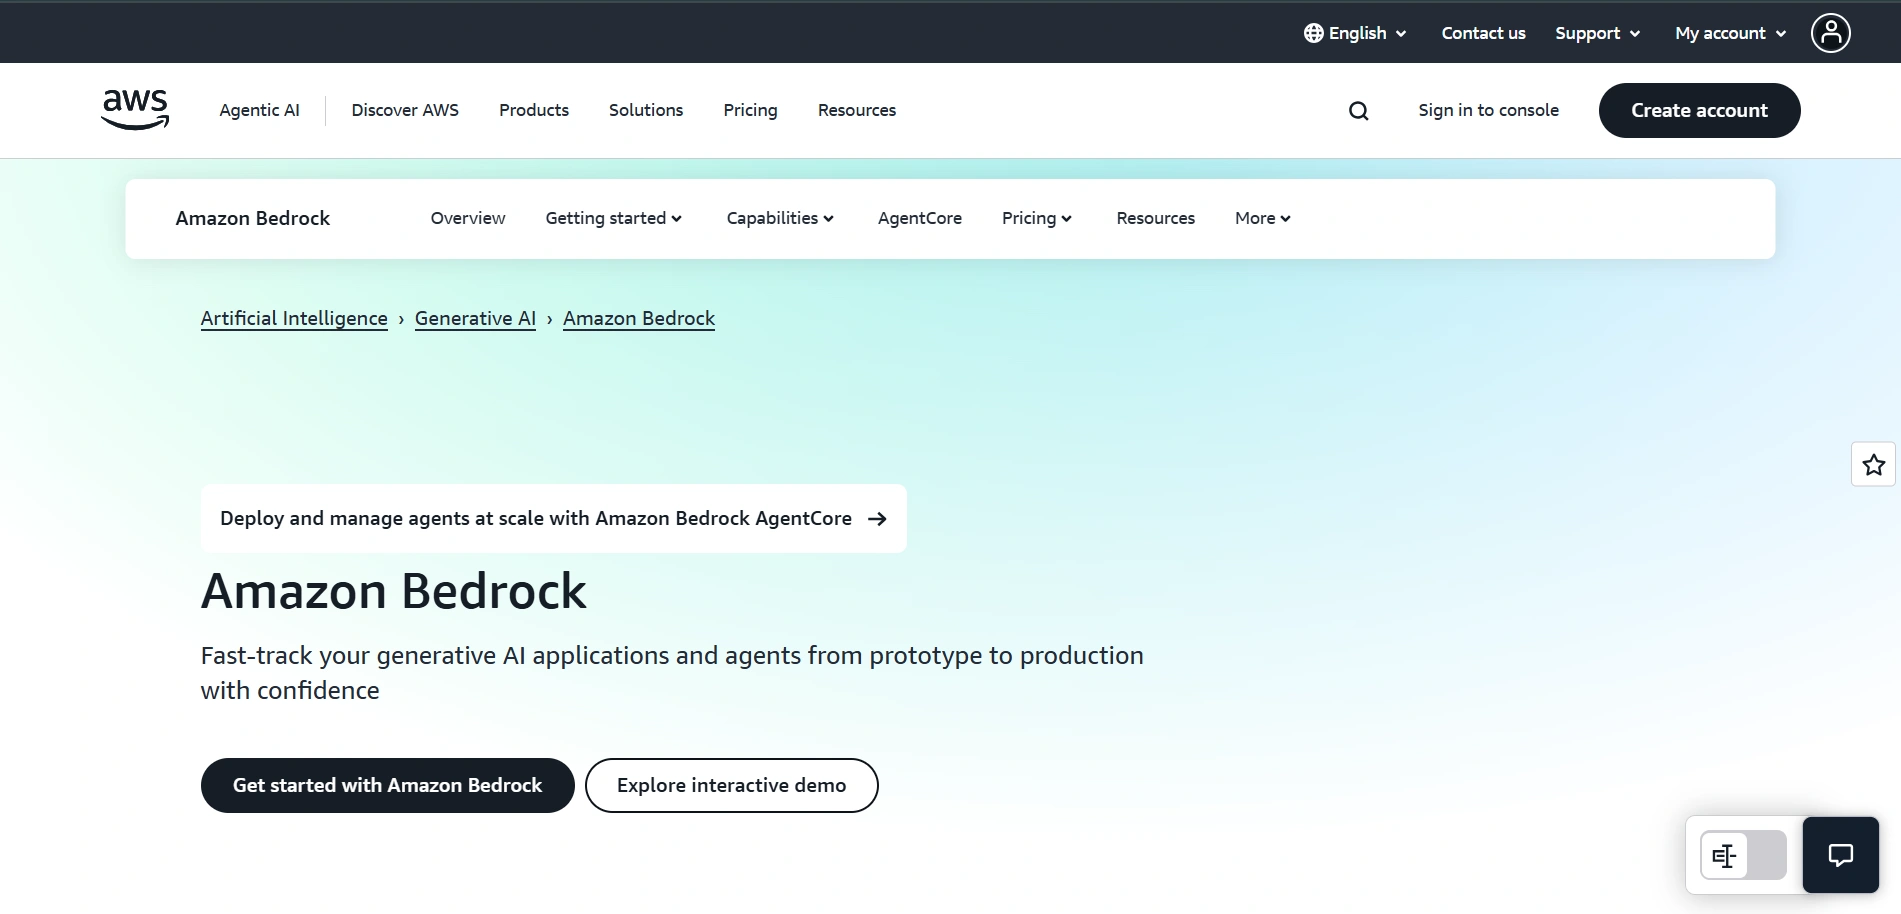
Task: Toggle the reading mode switch
Action: [x=1743, y=856]
